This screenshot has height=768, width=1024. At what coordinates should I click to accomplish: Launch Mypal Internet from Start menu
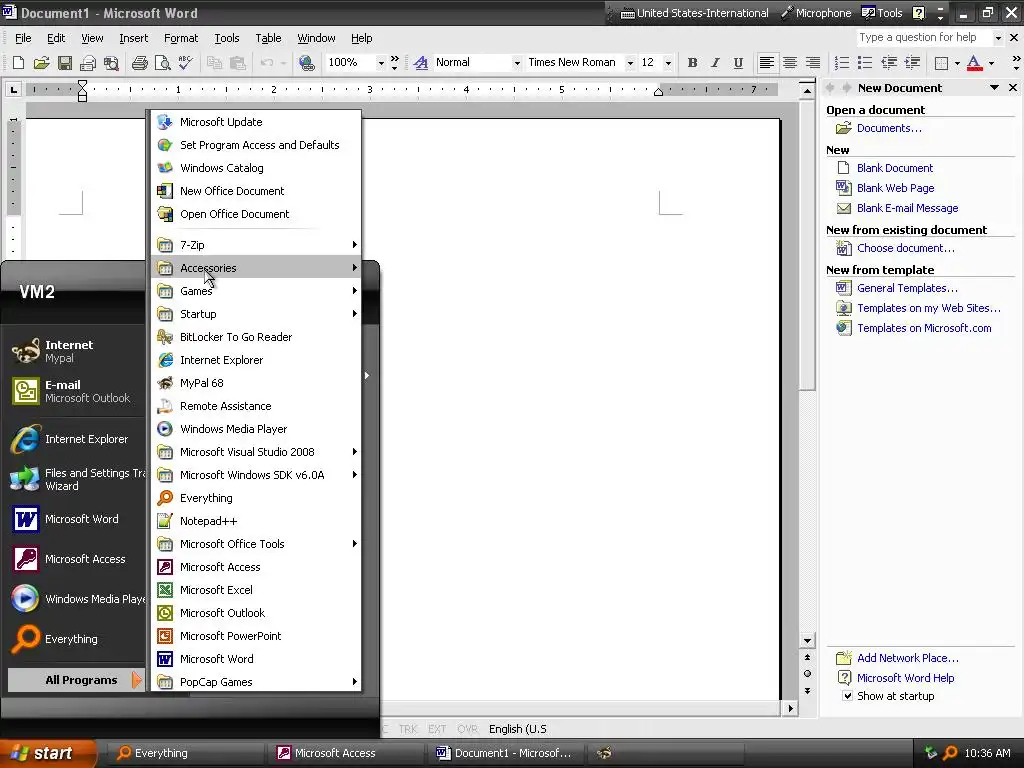pyautogui.click(x=75, y=351)
